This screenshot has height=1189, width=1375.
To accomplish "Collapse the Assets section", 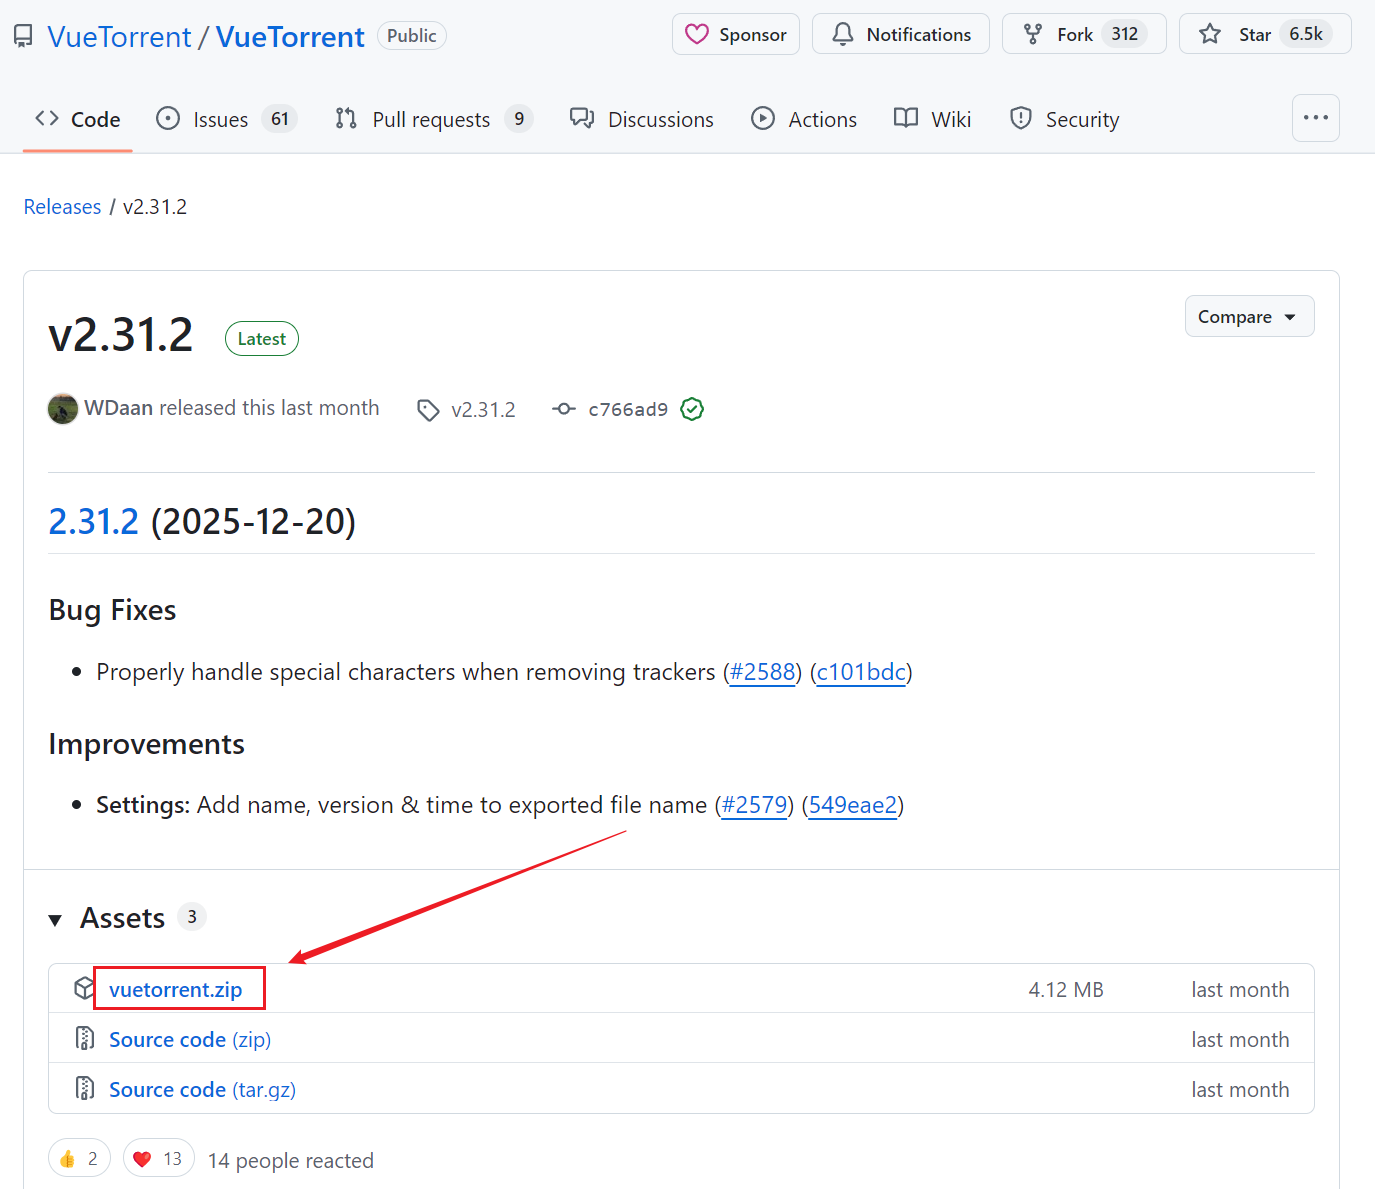I will pos(55,918).
